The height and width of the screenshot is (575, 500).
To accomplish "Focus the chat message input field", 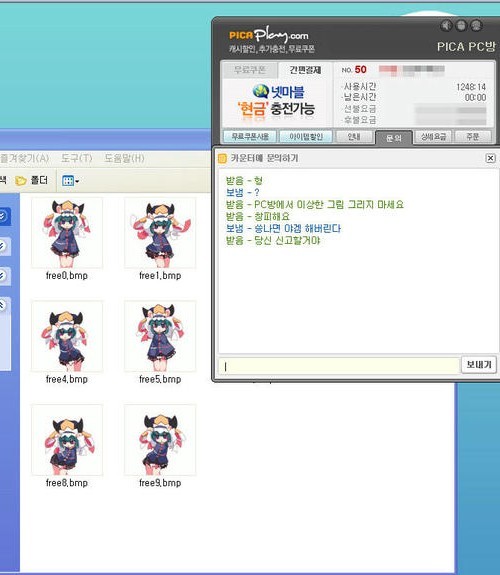I will point(339,366).
